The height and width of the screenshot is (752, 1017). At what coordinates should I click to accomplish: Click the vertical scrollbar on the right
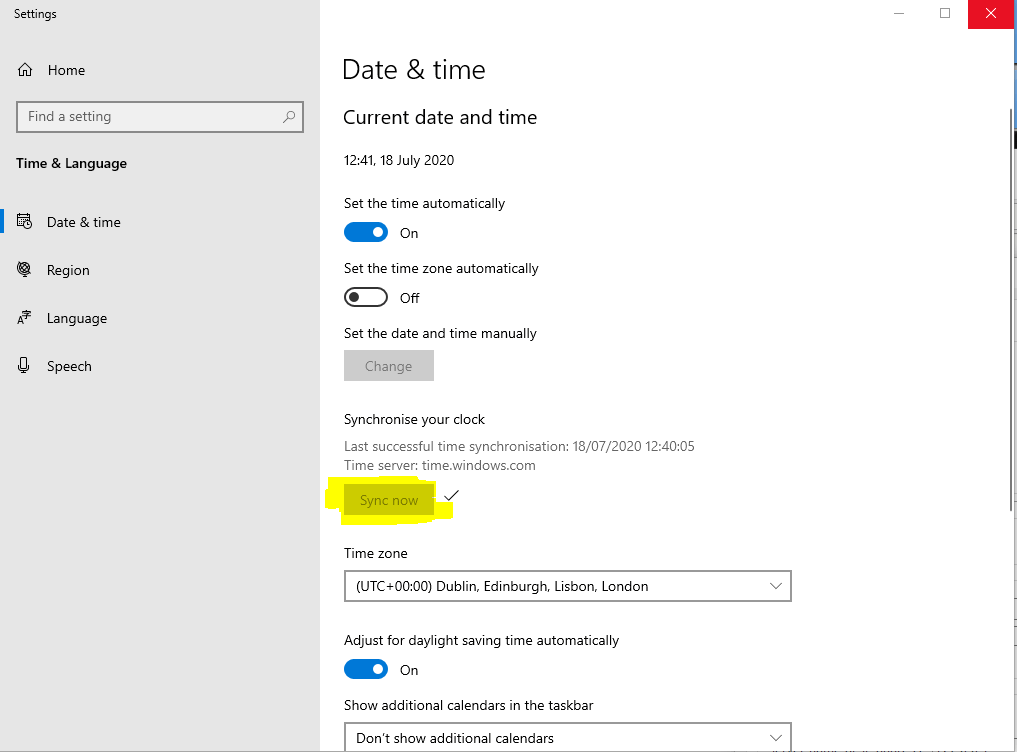1012,308
